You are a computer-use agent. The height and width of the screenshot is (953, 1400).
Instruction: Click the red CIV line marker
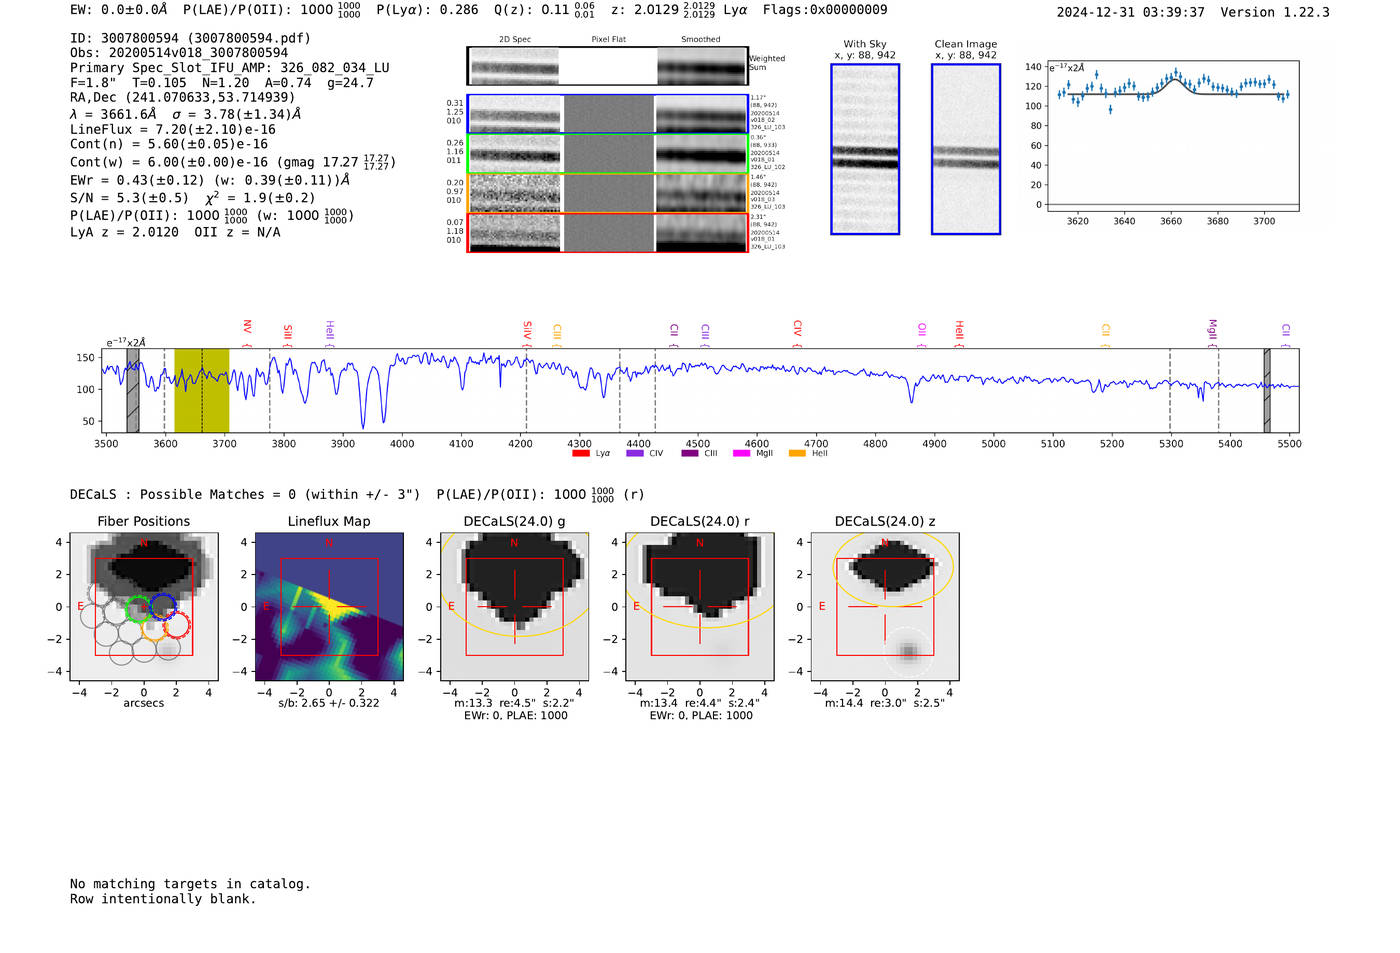click(798, 332)
